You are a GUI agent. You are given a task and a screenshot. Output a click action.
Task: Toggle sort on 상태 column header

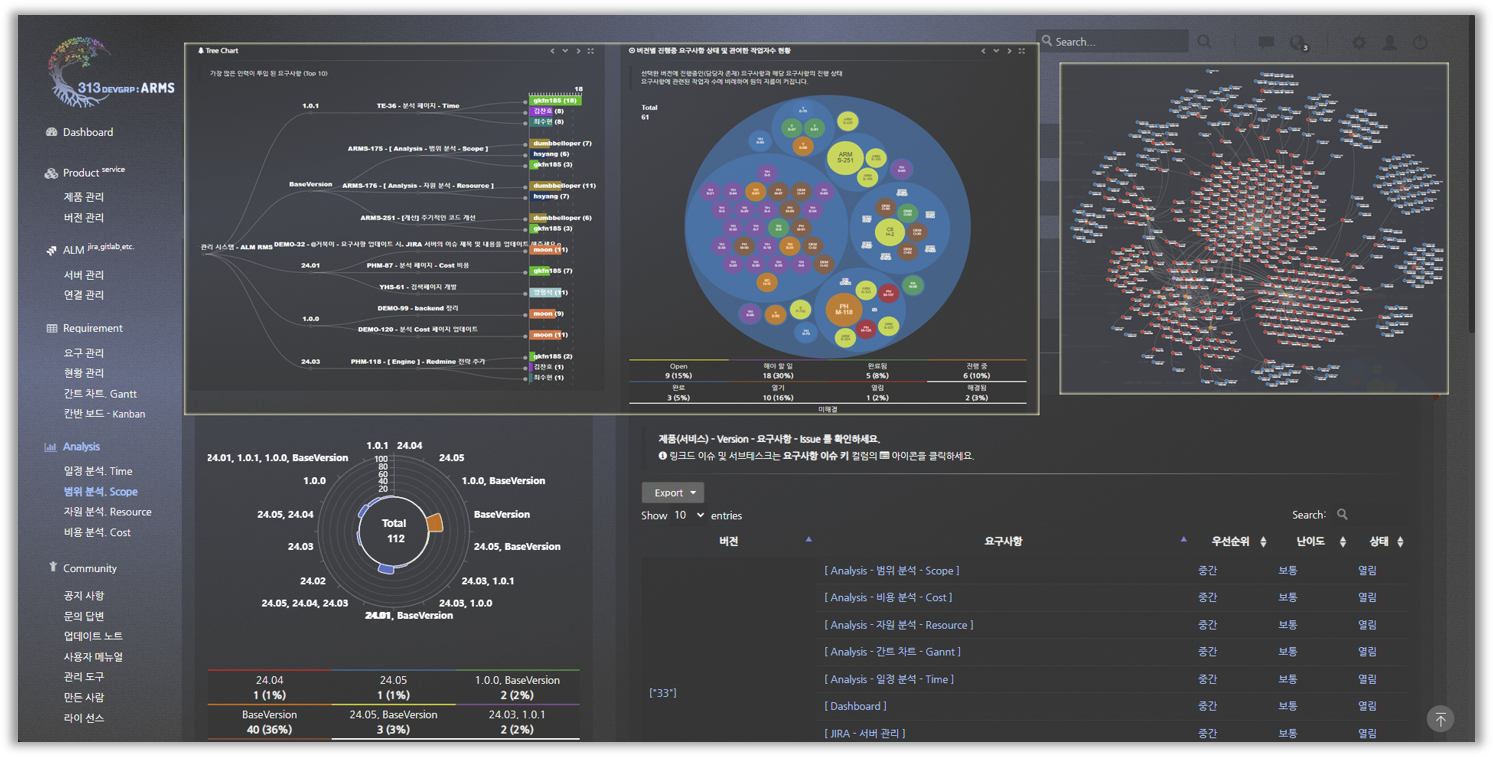click(1385, 541)
